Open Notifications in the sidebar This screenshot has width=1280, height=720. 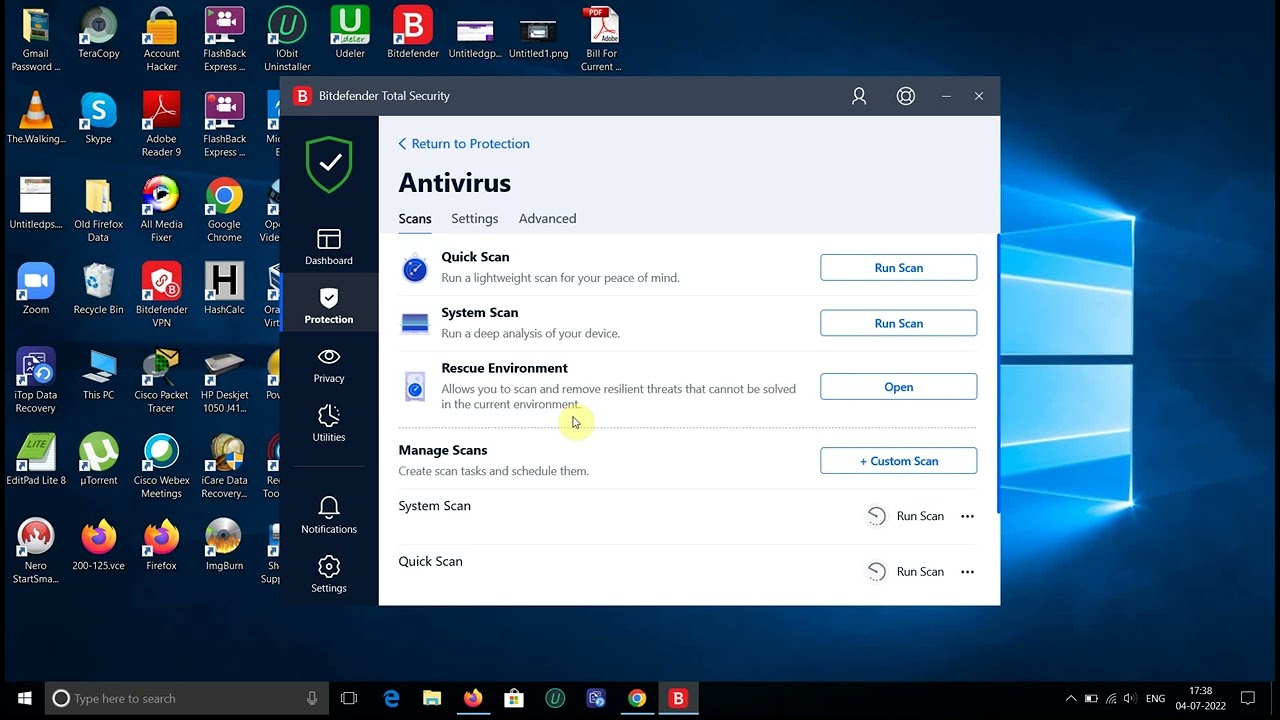tap(329, 516)
